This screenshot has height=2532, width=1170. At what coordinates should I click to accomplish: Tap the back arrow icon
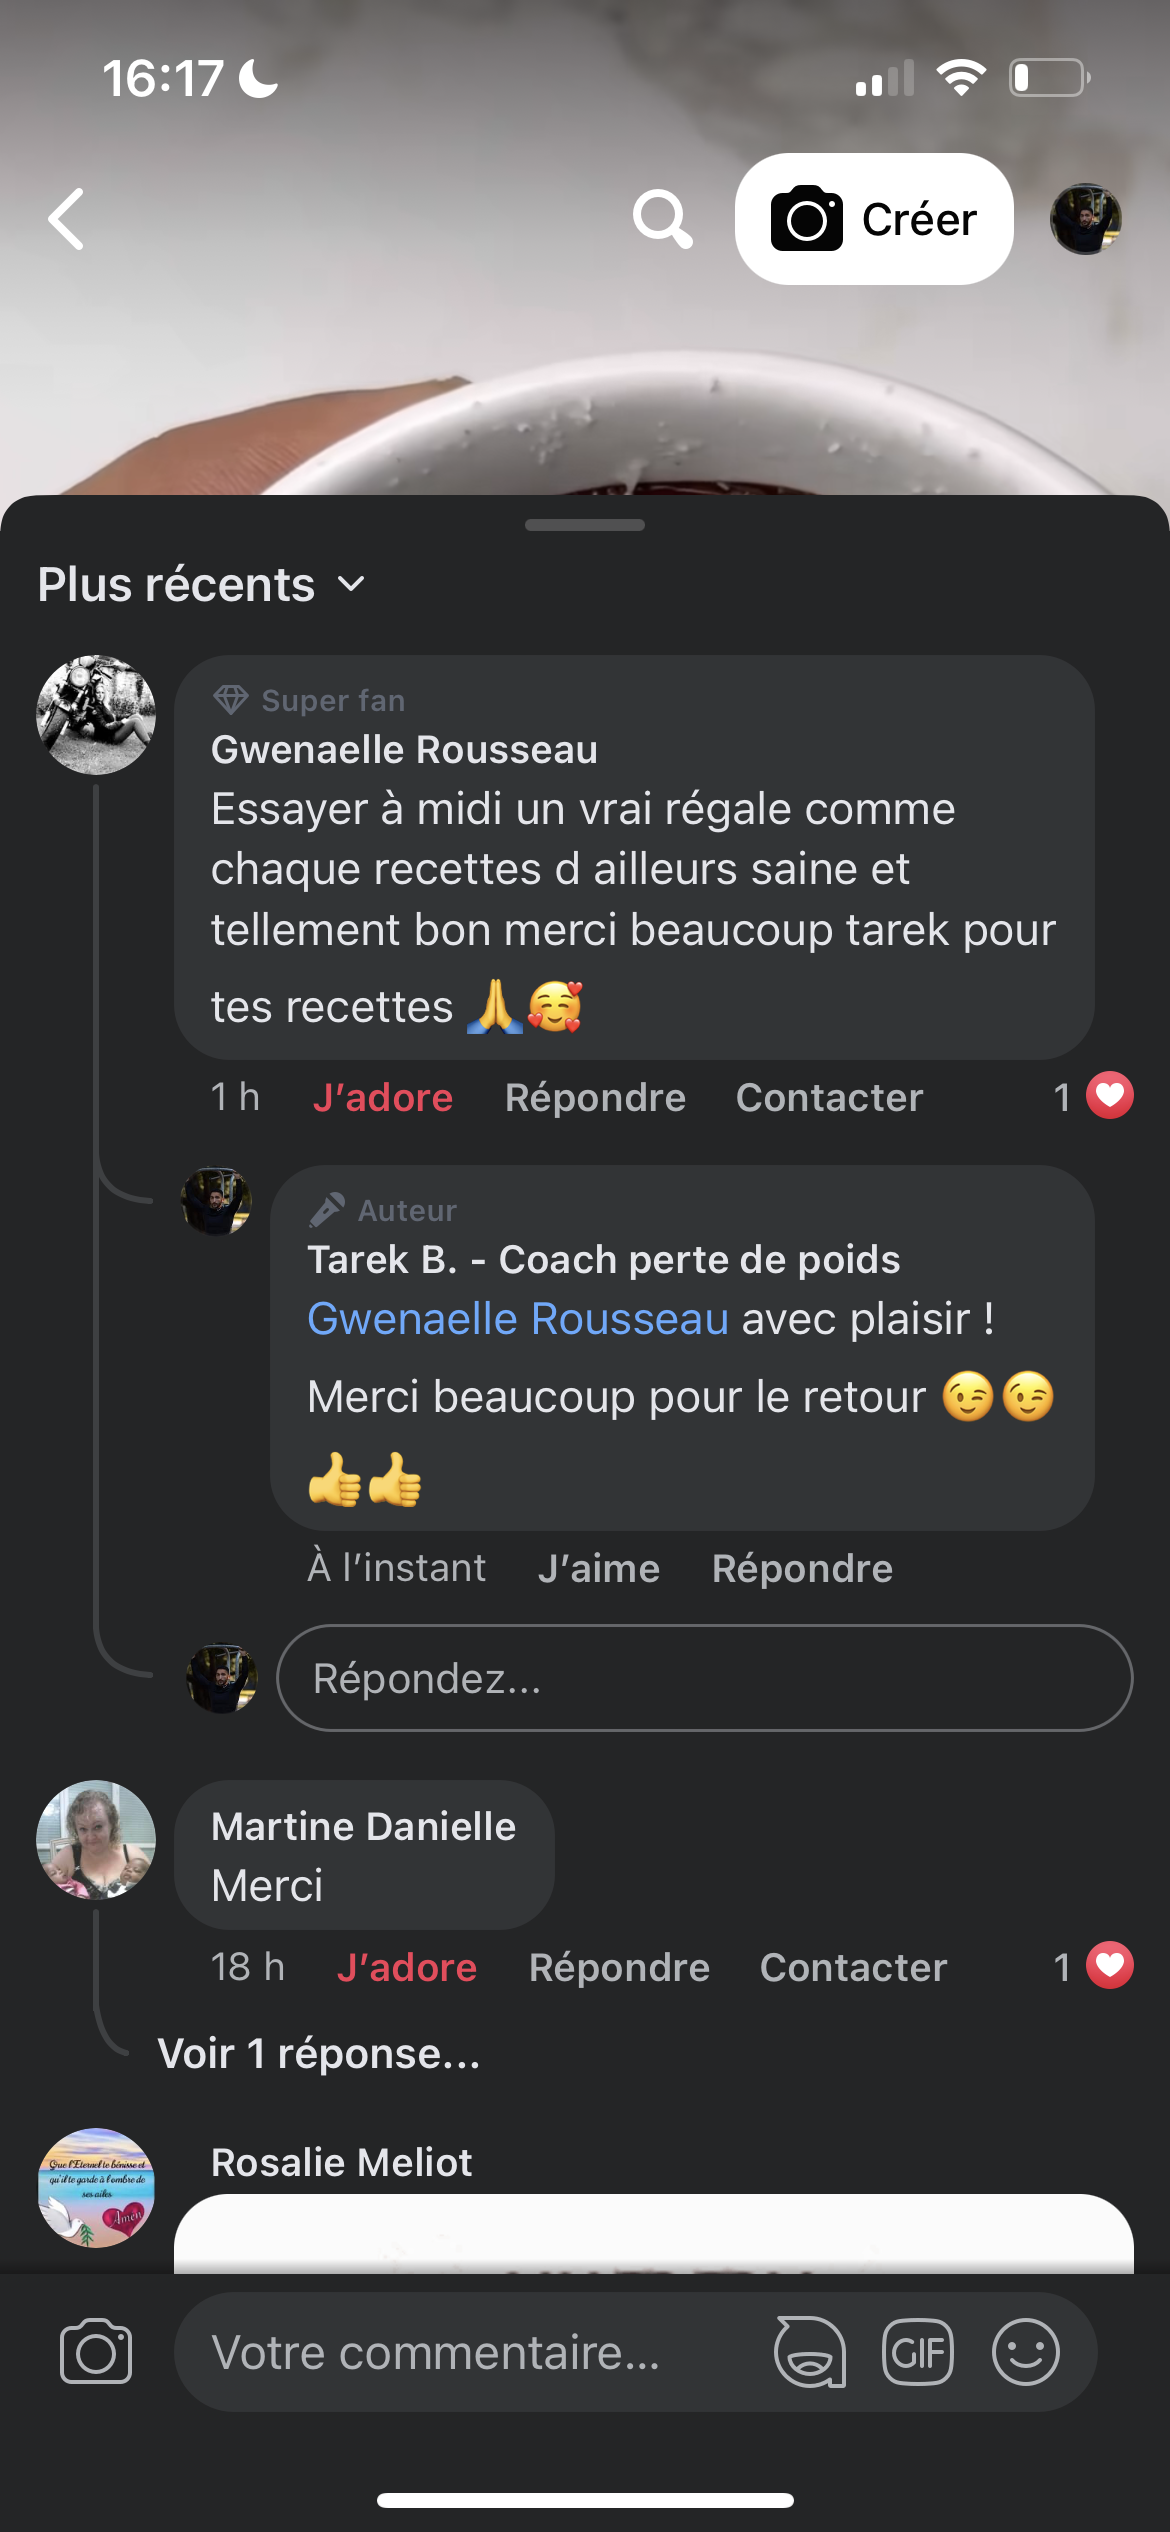pyautogui.click(x=67, y=219)
